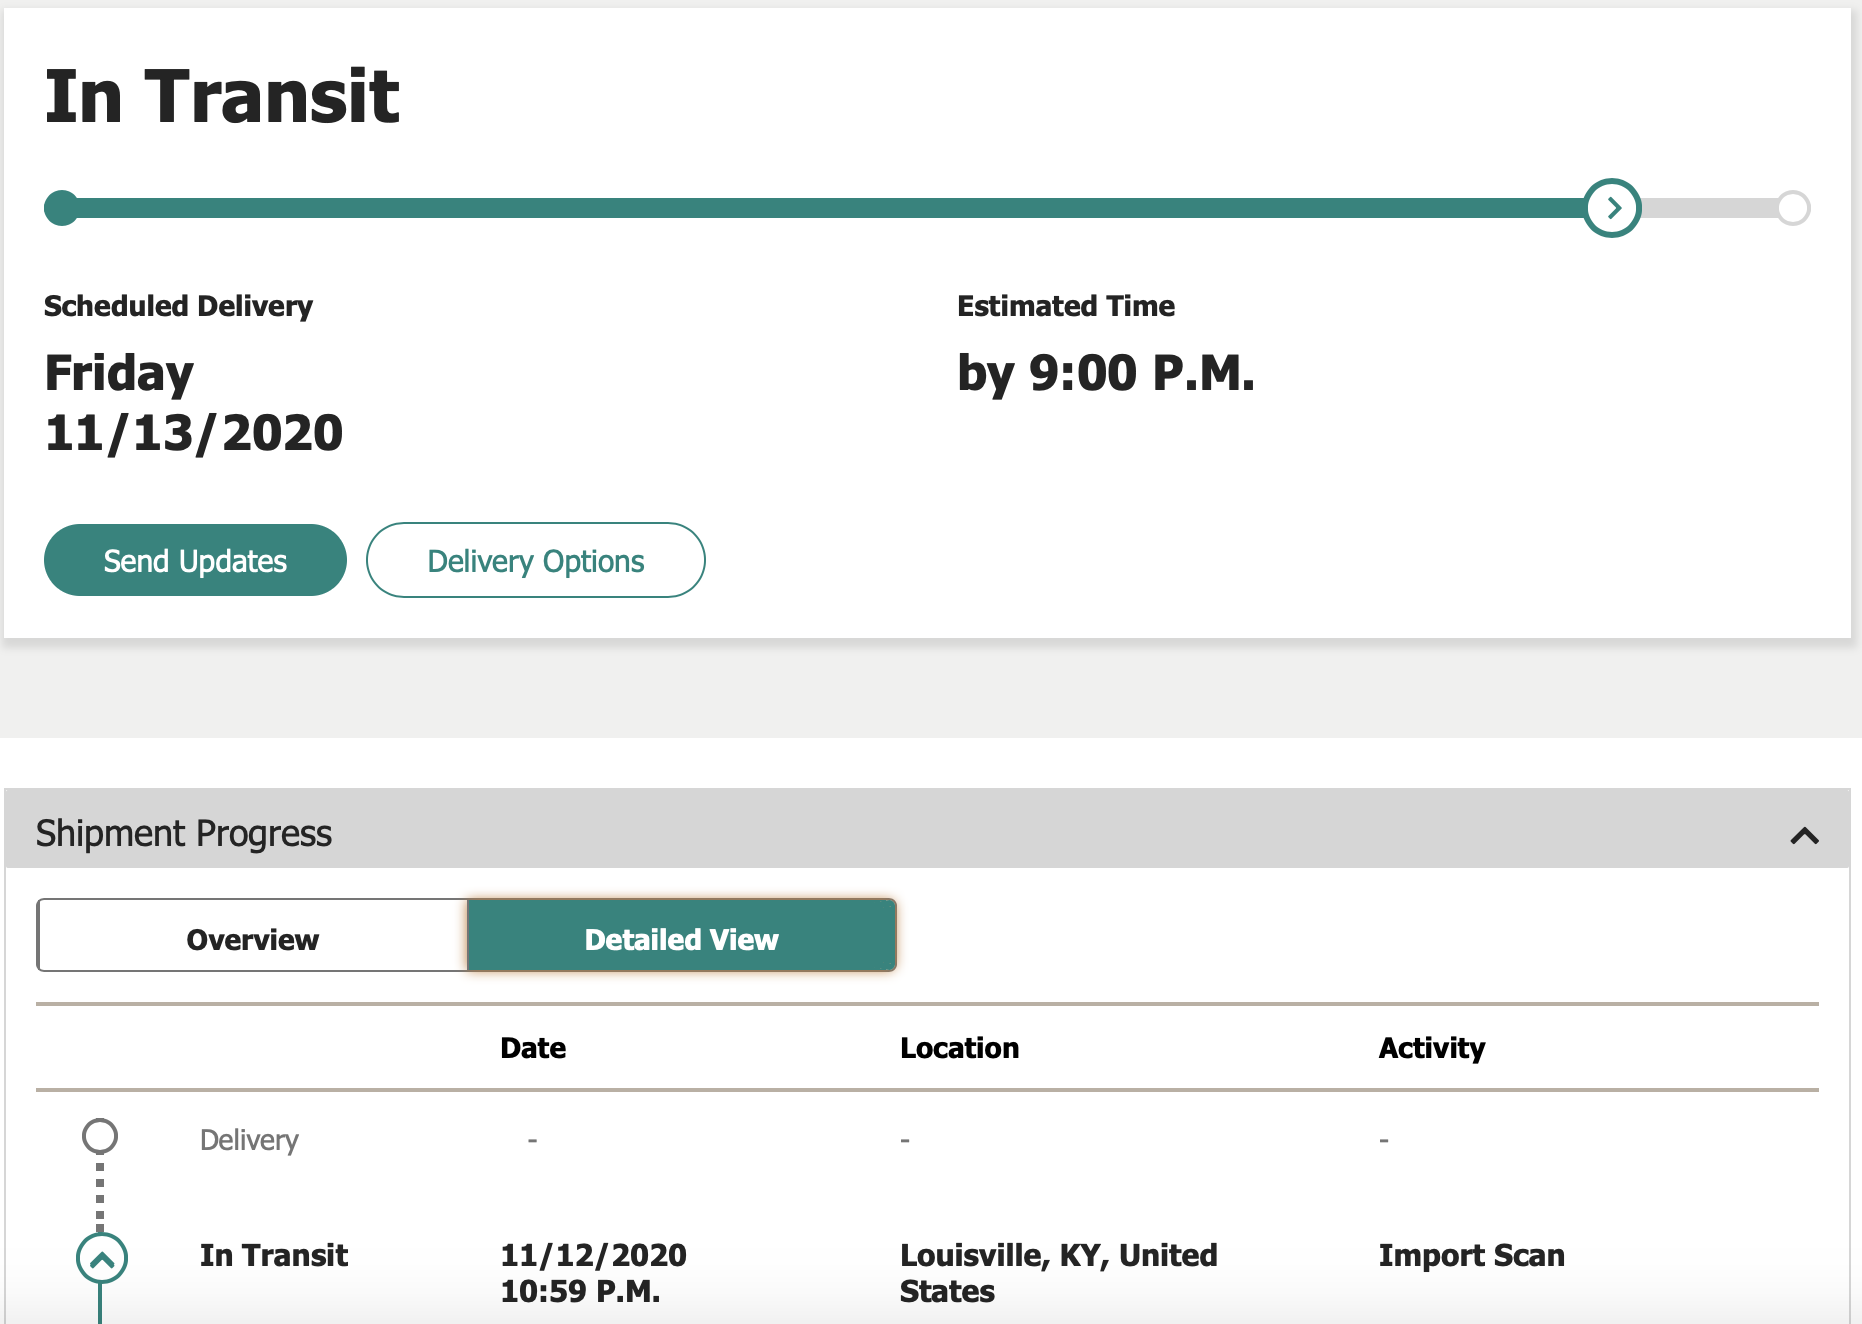Click the Activity column header
Image resolution: width=1862 pixels, height=1324 pixels.
pyautogui.click(x=1431, y=1048)
